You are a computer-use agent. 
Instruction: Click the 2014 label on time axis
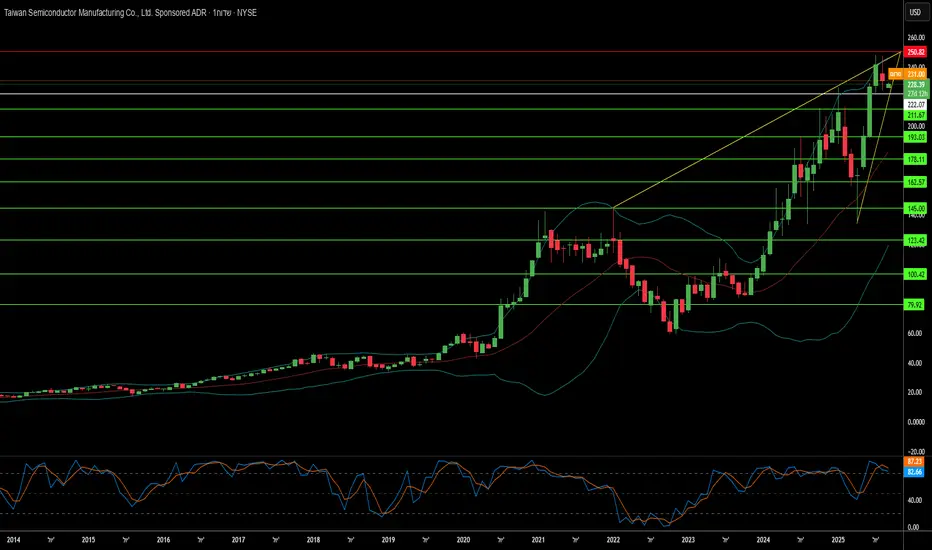coord(14,539)
